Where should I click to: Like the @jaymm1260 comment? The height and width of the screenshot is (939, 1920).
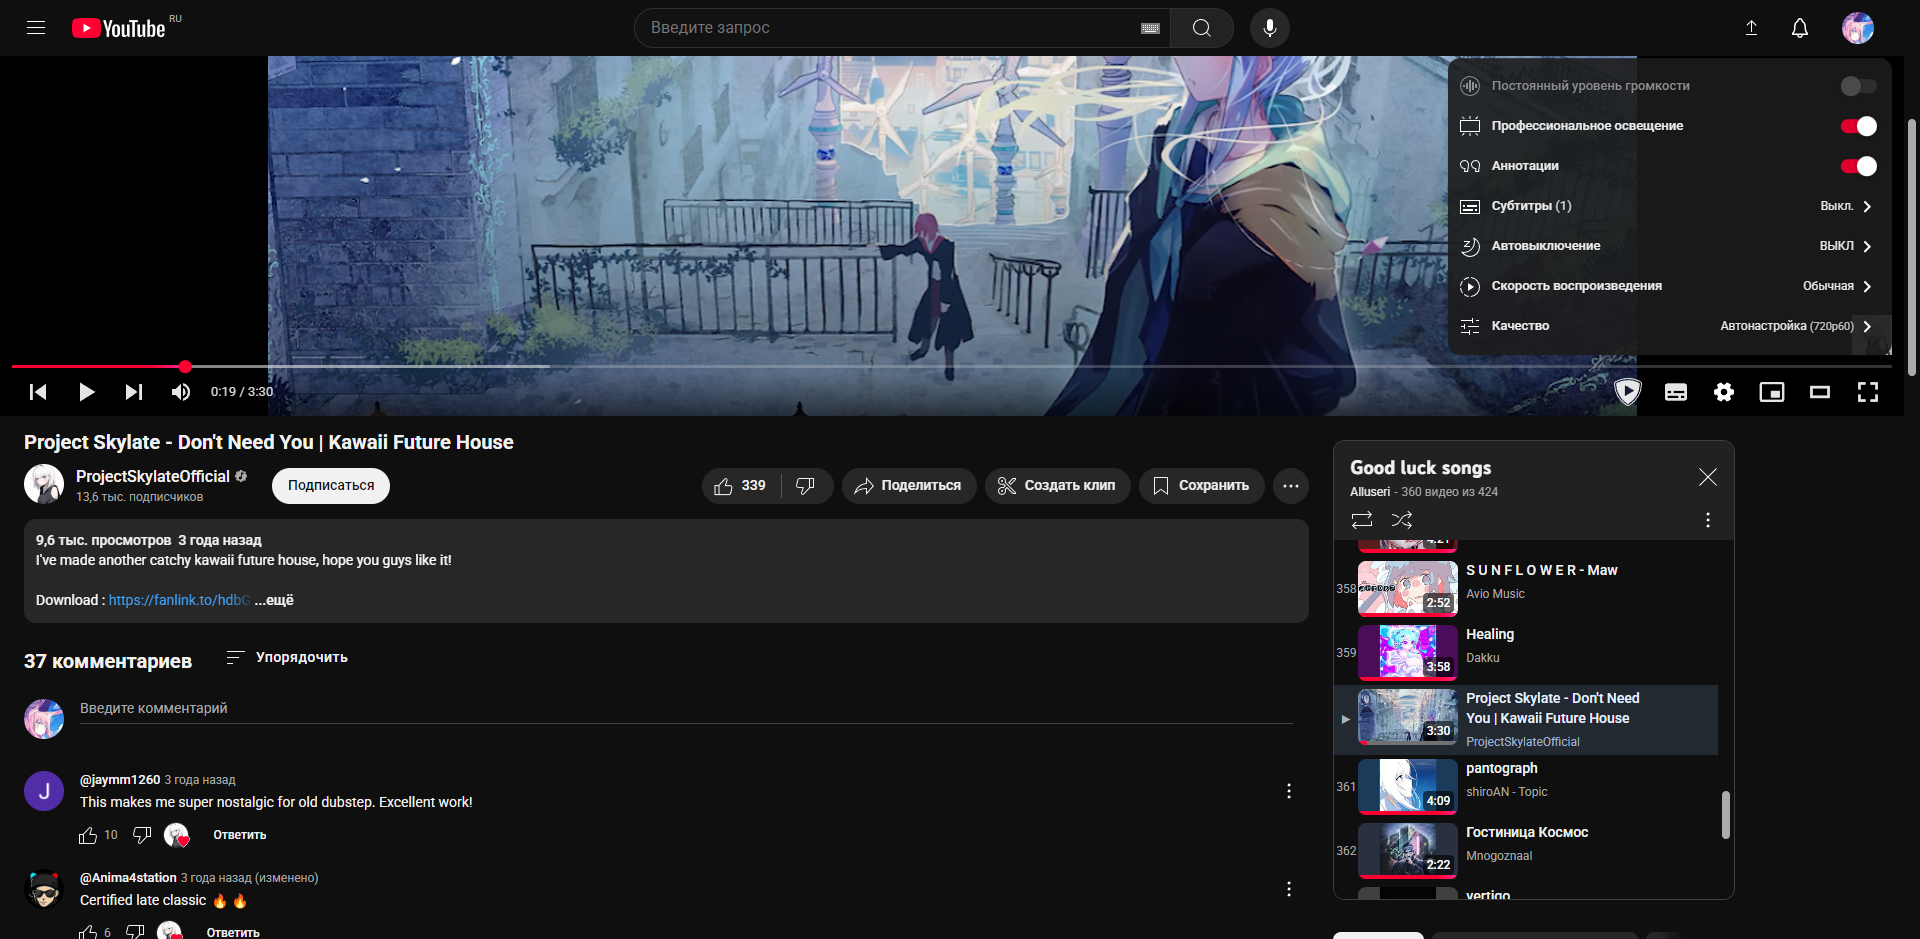[x=88, y=835]
